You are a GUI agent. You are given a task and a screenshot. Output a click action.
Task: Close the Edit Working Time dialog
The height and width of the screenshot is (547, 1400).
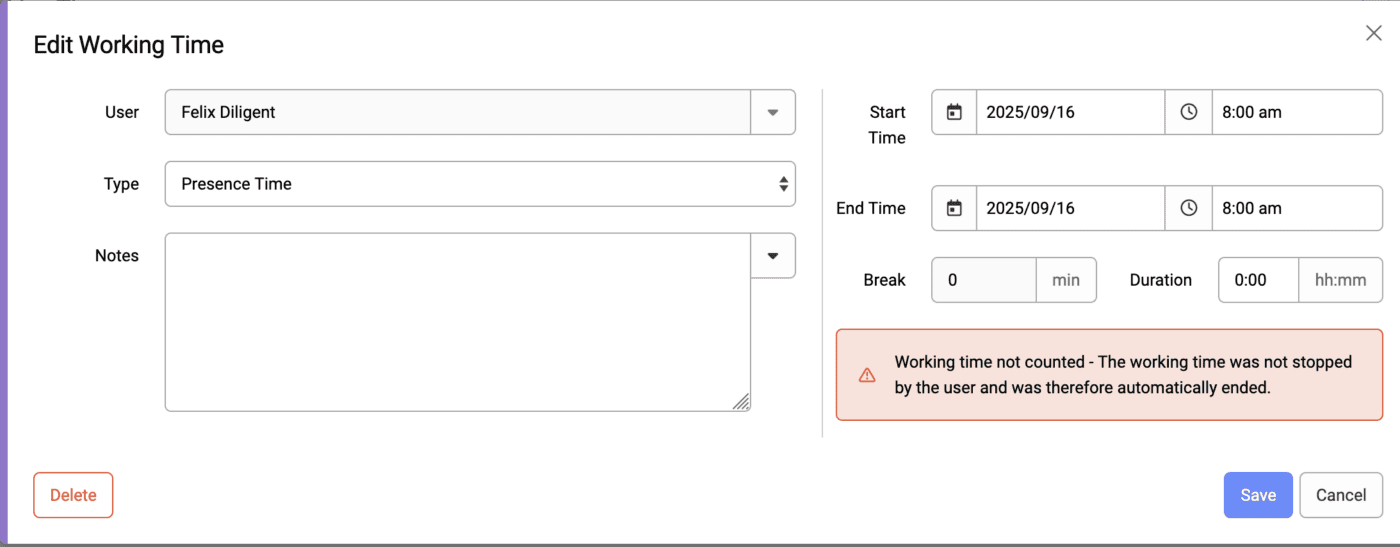[x=1374, y=33]
